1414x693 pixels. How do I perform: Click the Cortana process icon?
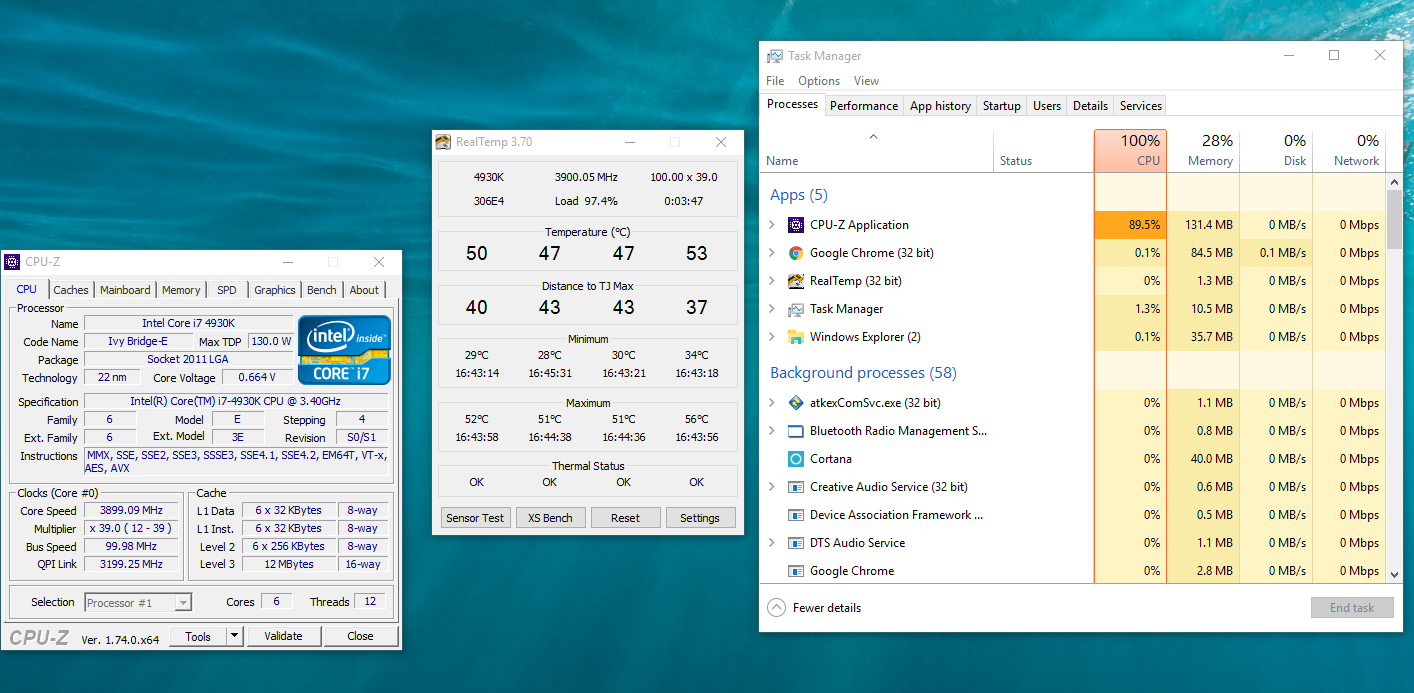(x=796, y=459)
